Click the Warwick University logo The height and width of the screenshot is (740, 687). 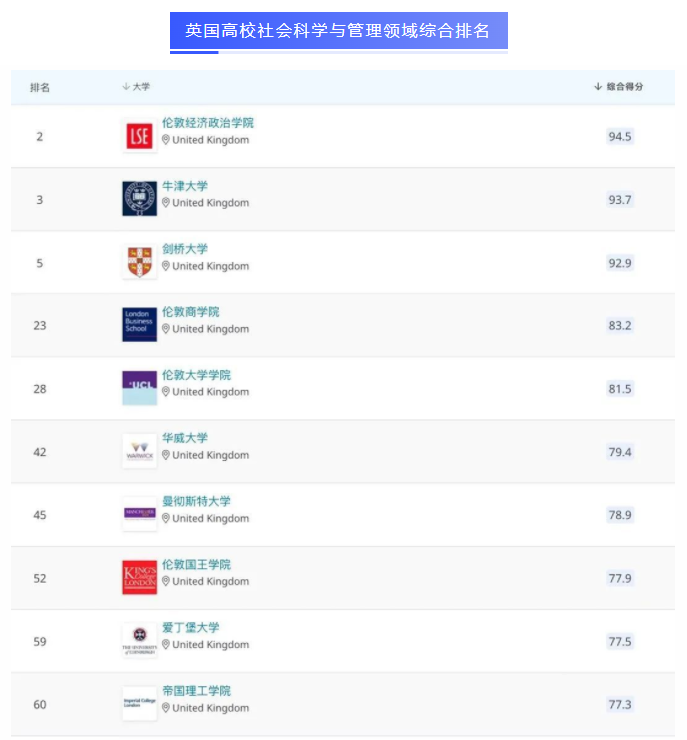click(x=139, y=451)
